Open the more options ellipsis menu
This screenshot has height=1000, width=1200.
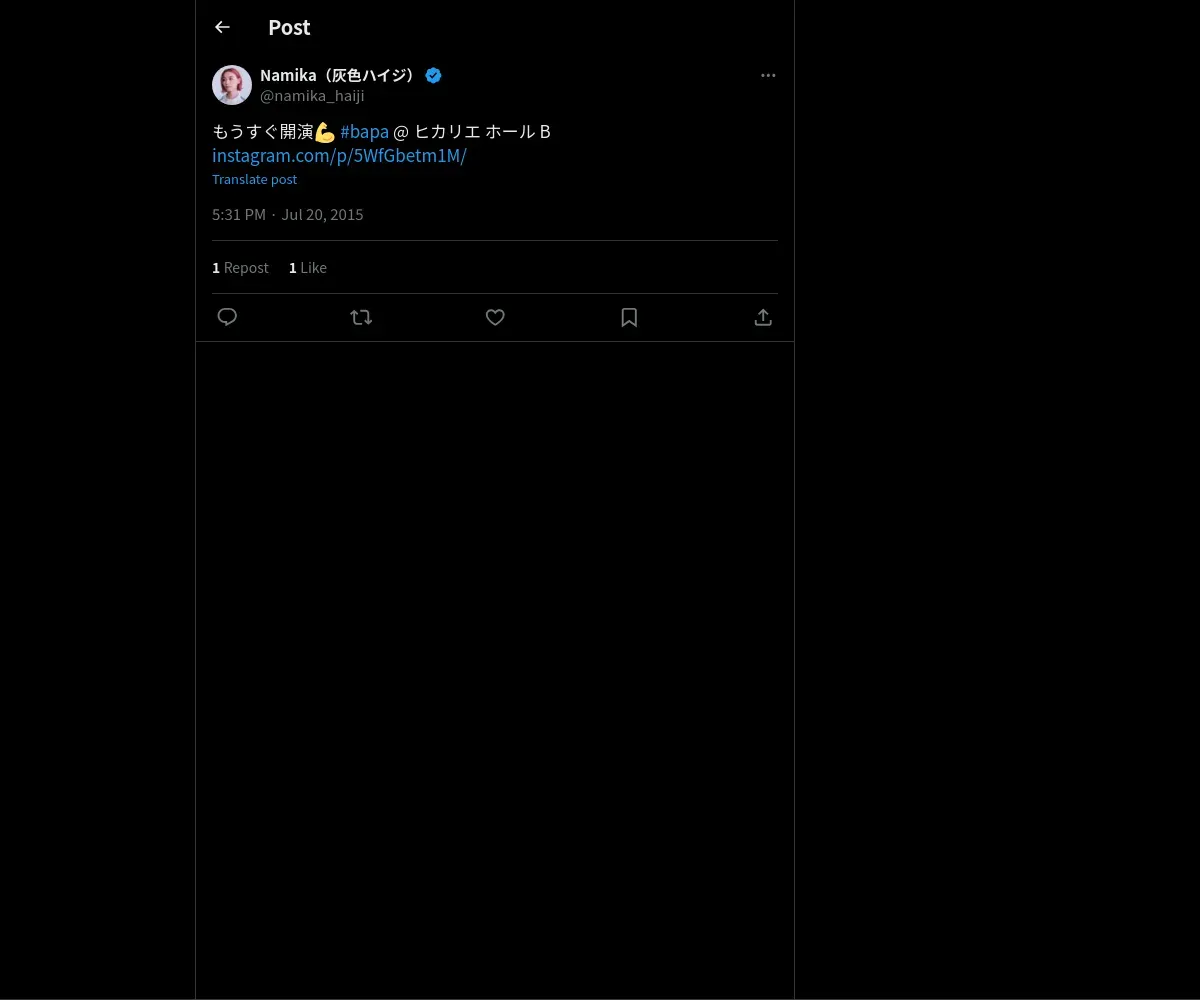768,76
